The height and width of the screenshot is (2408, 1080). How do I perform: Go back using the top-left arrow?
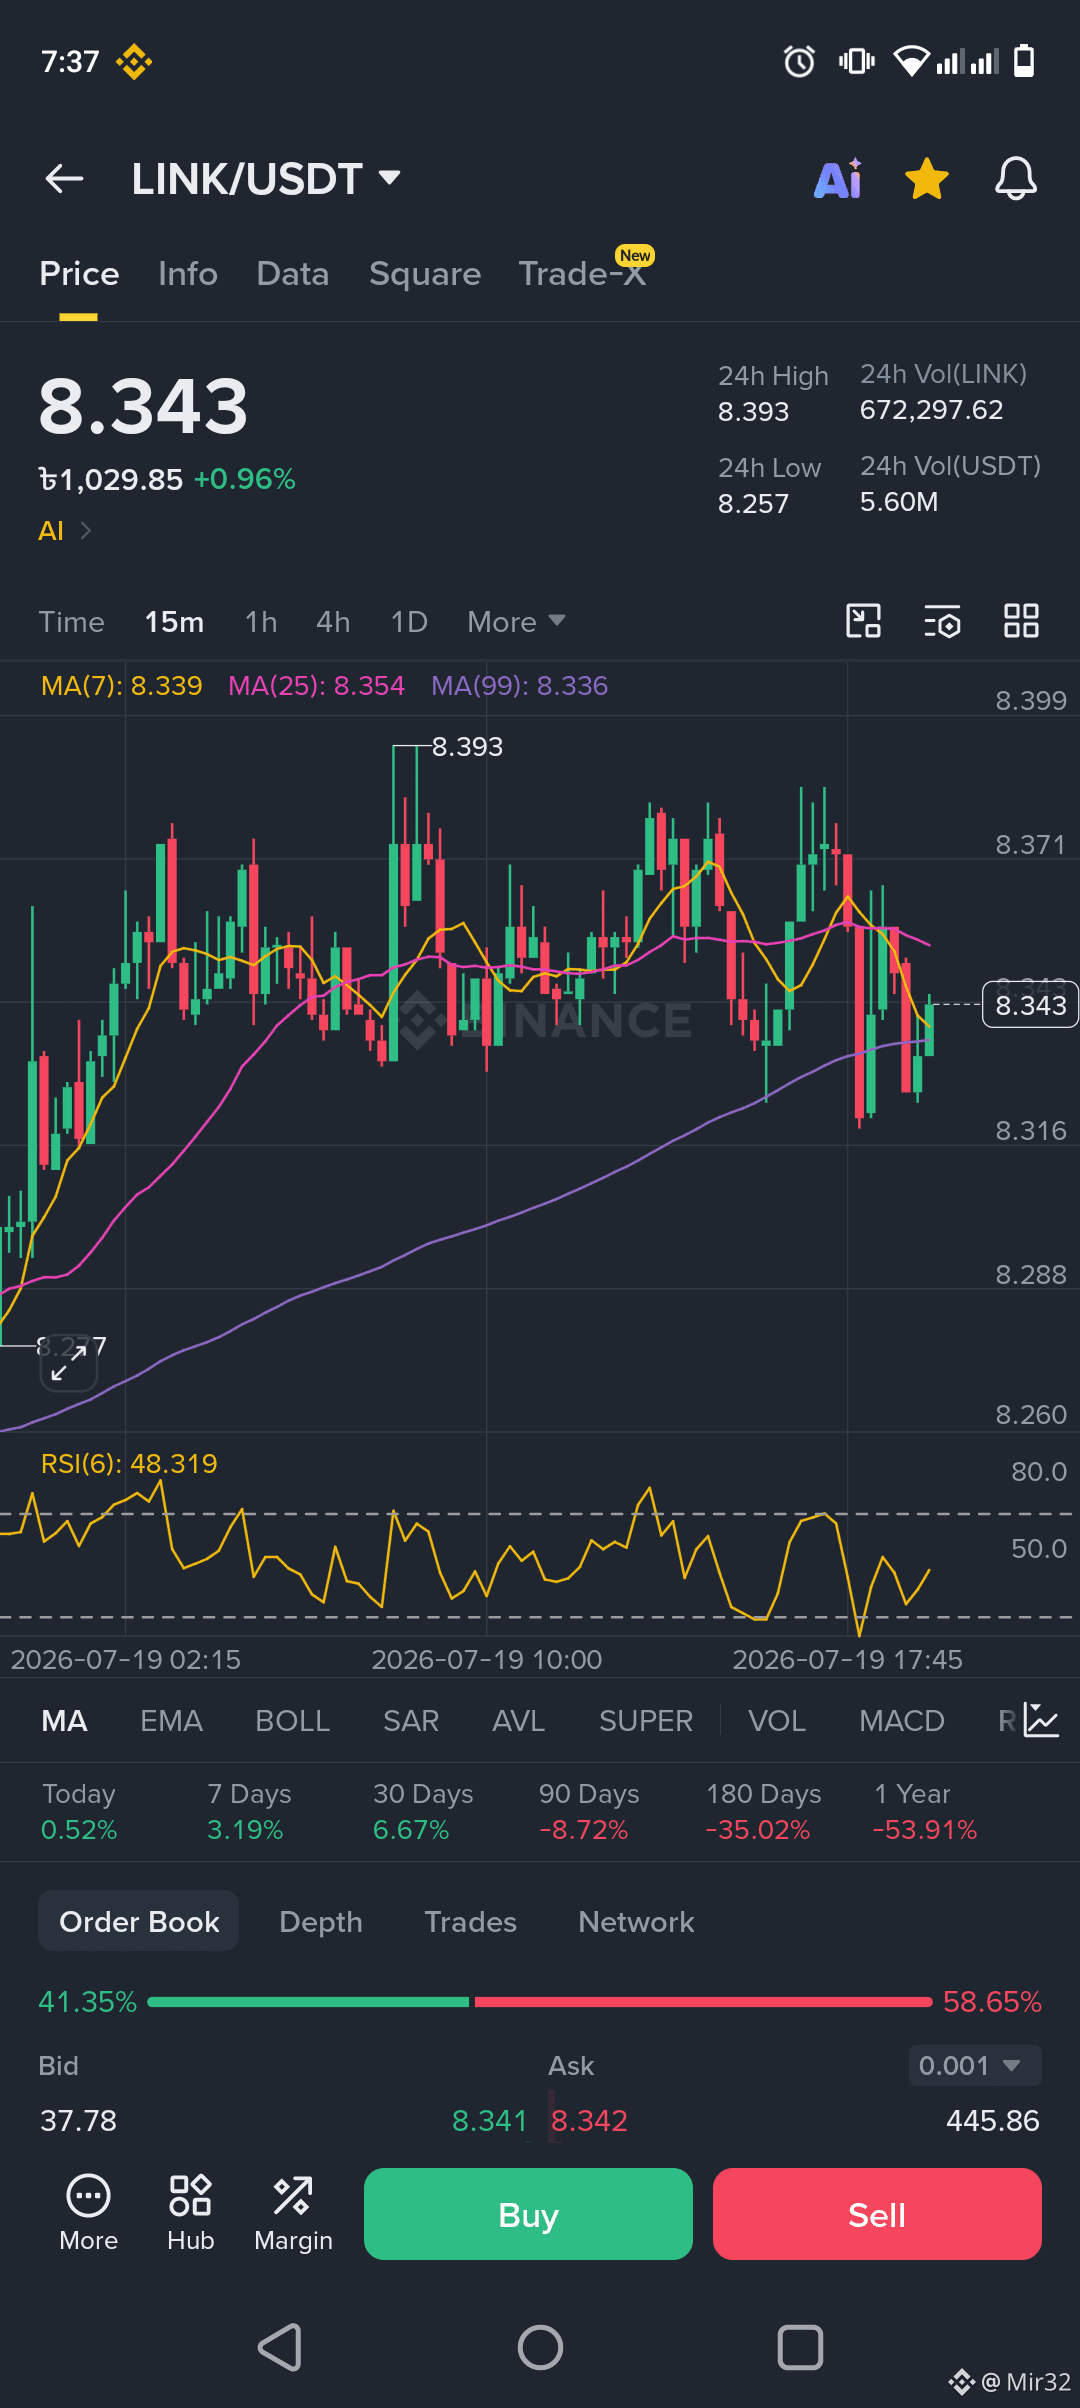pyautogui.click(x=64, y=179)
